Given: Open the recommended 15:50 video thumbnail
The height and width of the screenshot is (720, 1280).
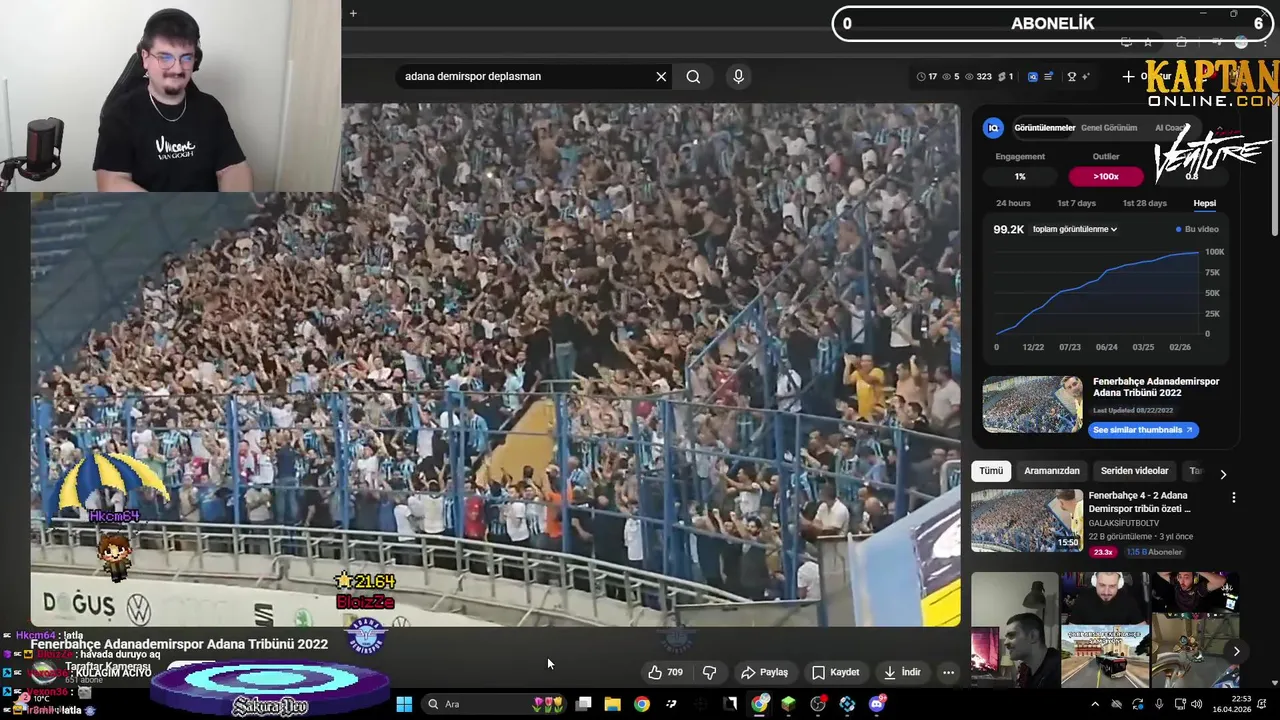Looking at the screenshot, I should pyautogui.click(x=1027, y=520).
